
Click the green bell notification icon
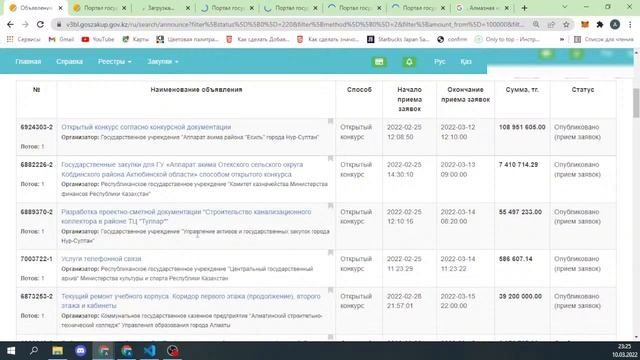click(409, 62)
